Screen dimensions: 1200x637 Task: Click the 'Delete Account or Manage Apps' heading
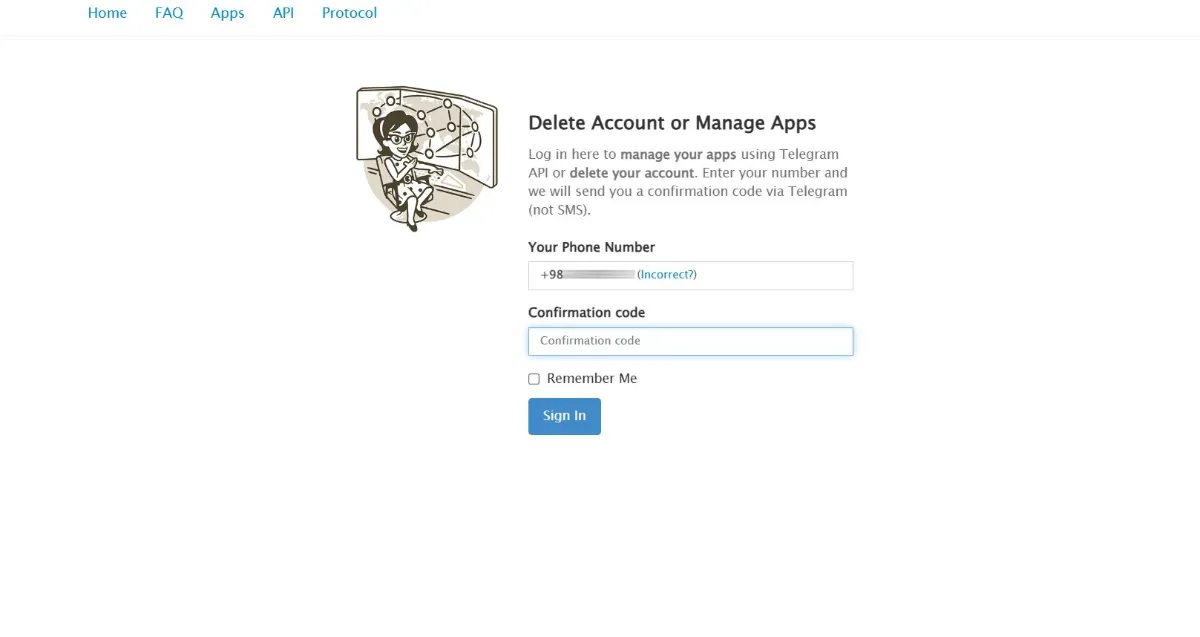coord(672,123)
